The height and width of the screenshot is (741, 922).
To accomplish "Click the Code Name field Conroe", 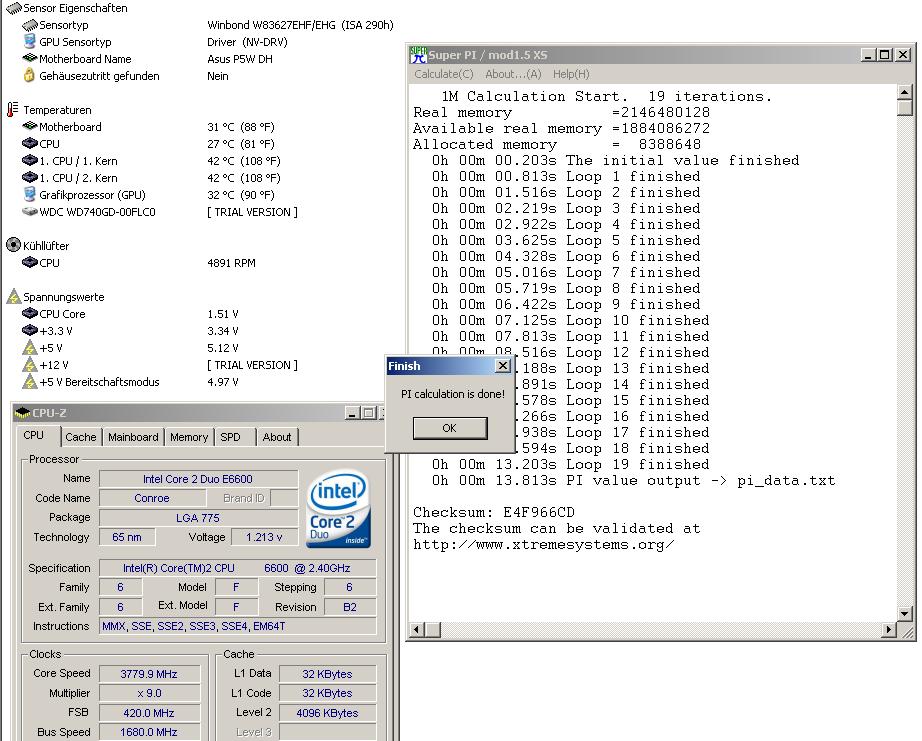I will point(152,498).
